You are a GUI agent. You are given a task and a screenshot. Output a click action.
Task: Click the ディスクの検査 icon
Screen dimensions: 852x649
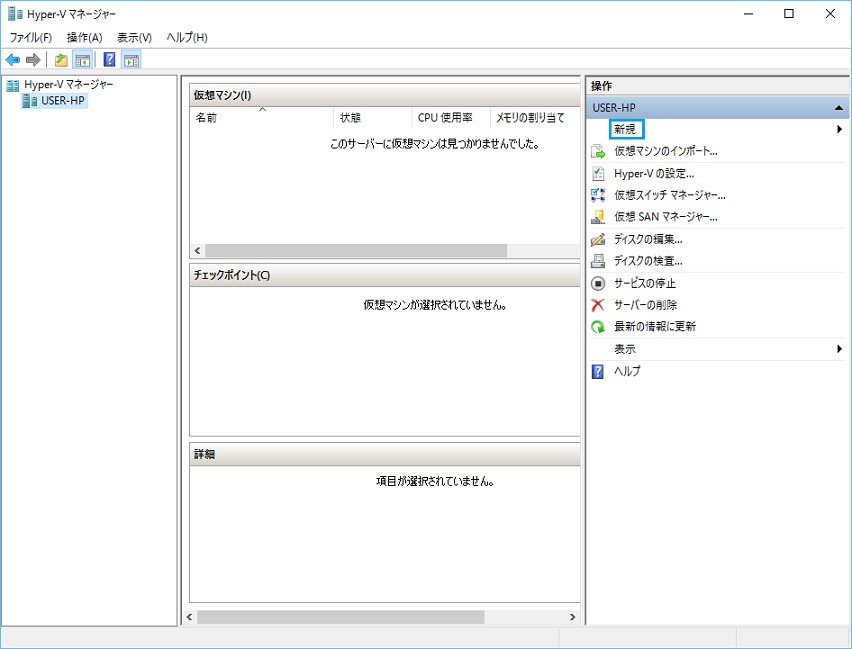[x=598, y=261]
